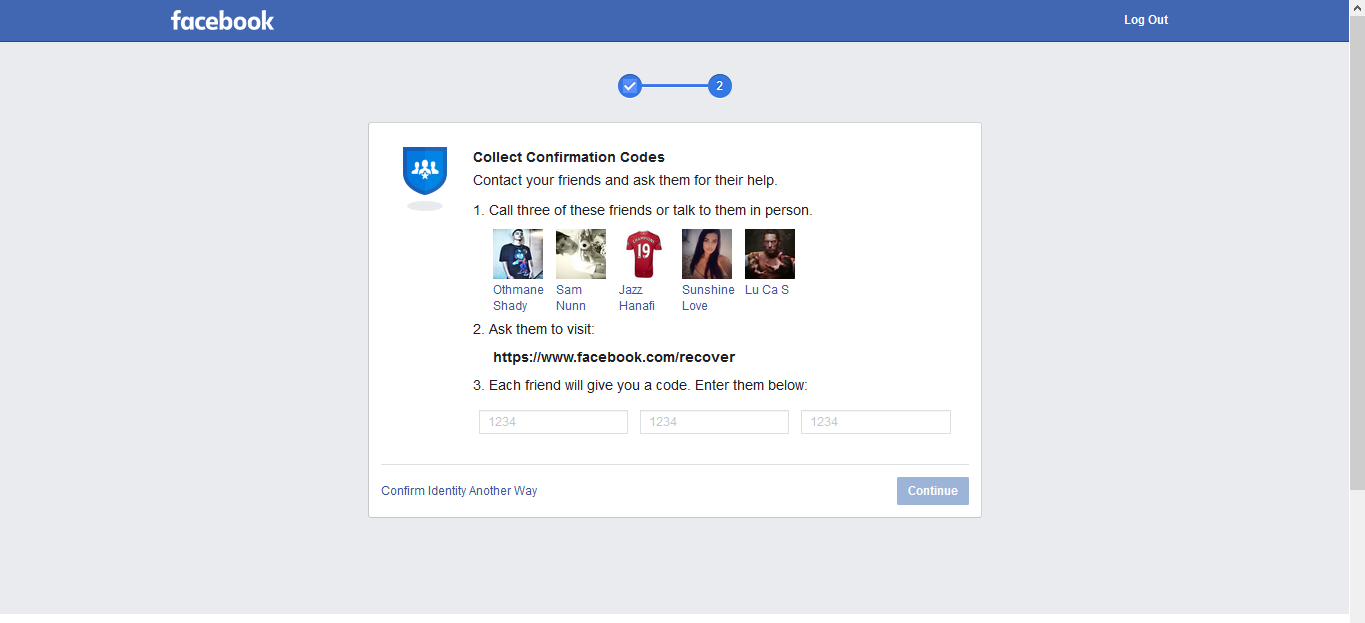The height and width of the screenshot is (623, 1365).
Task: Click the Sam Nunn name link
Action: pos(571,298)
